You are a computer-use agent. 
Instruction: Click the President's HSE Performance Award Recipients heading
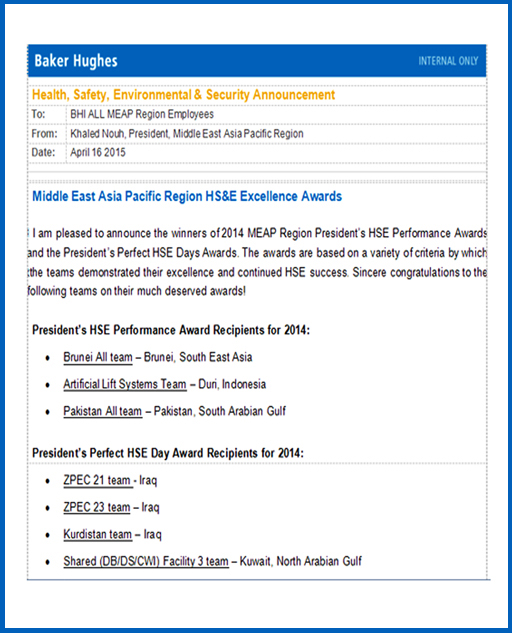coord(171,330)
